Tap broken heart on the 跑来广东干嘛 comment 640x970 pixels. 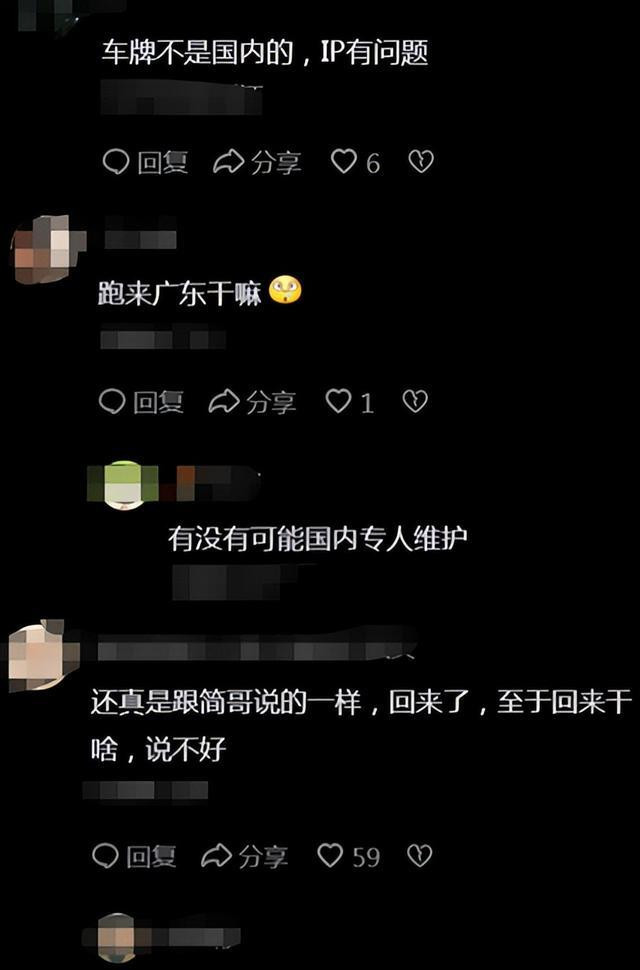(x=415, y=401)
